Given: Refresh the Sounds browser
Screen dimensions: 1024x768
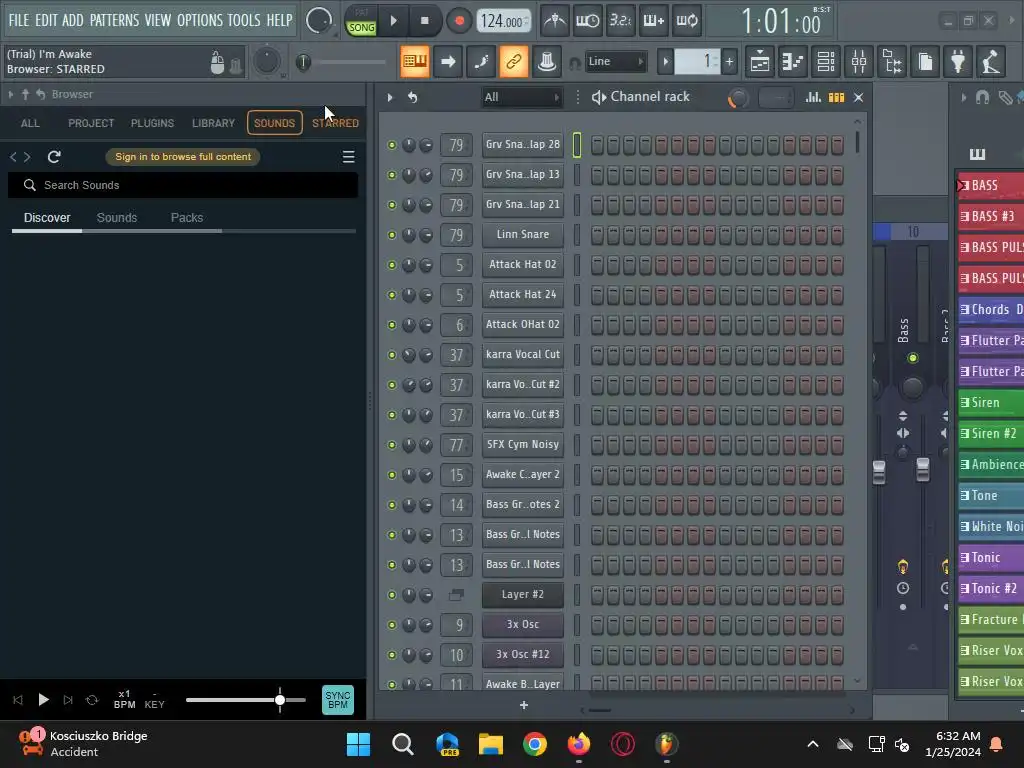Looking at the screenshot, I should pos(54,157).
